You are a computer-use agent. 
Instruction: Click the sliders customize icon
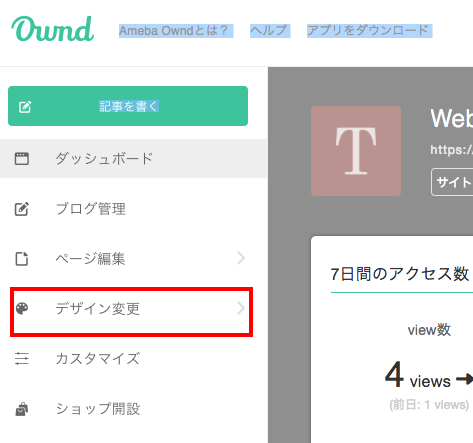(x=22, y=359)
